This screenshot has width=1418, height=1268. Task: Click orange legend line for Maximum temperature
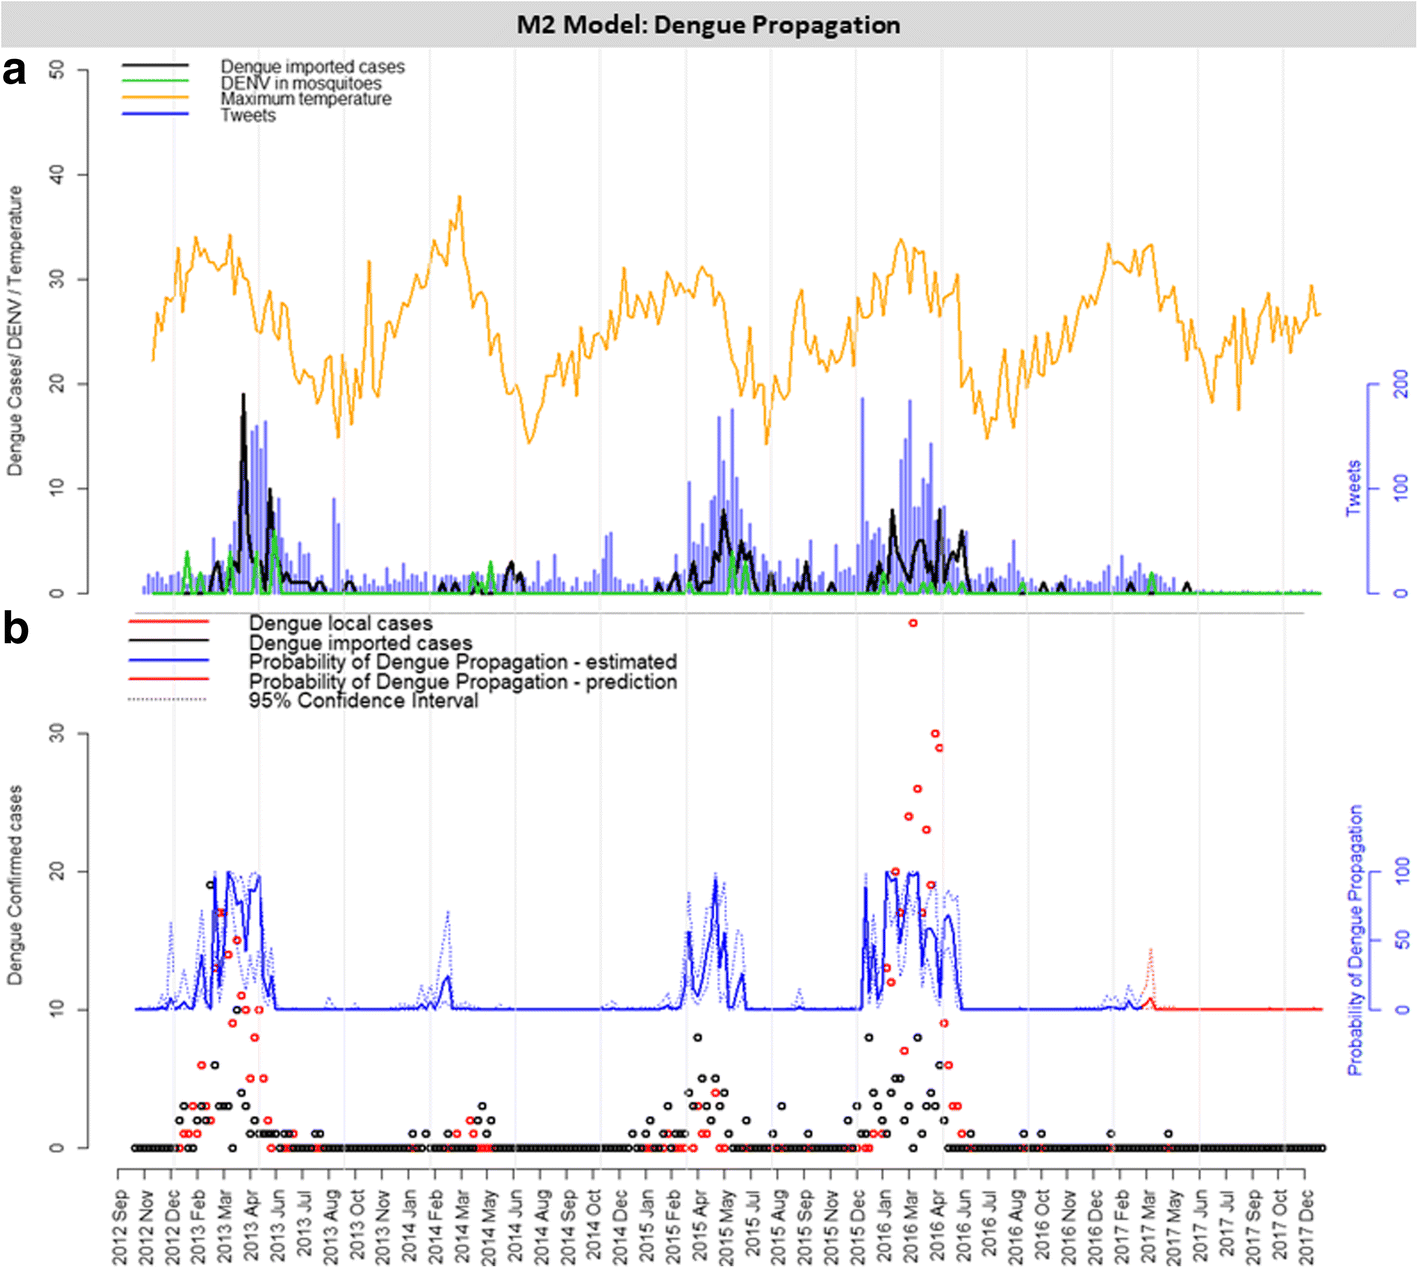[155, 98]
